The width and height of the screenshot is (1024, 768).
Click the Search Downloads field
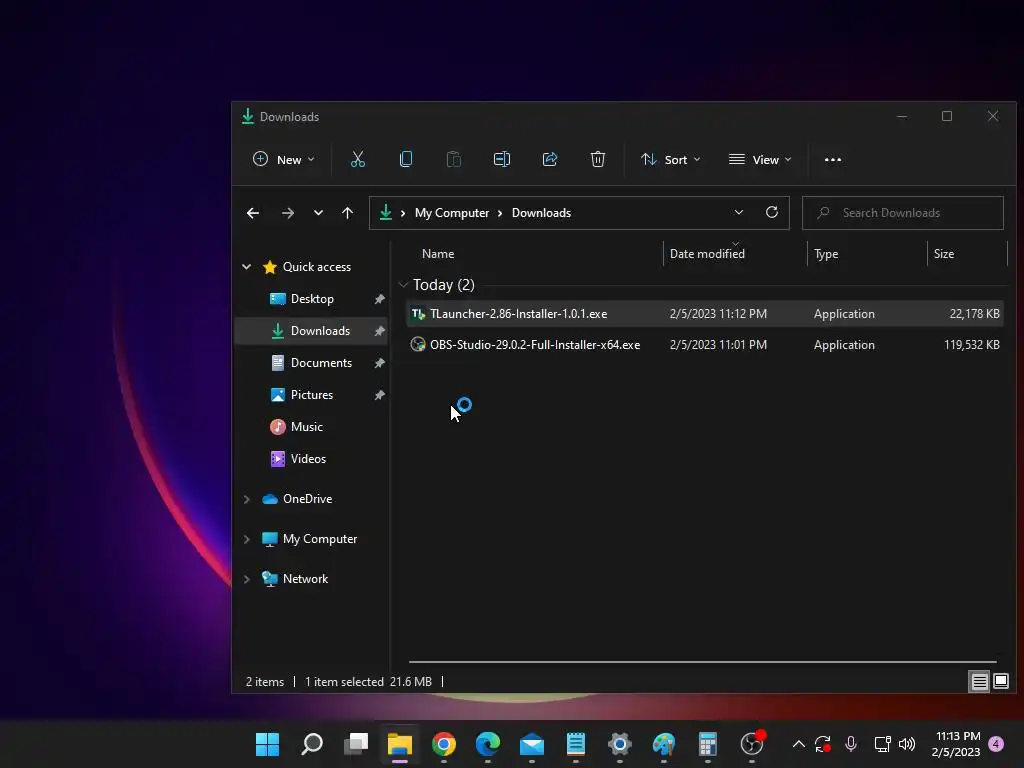[x=903, y=213]
